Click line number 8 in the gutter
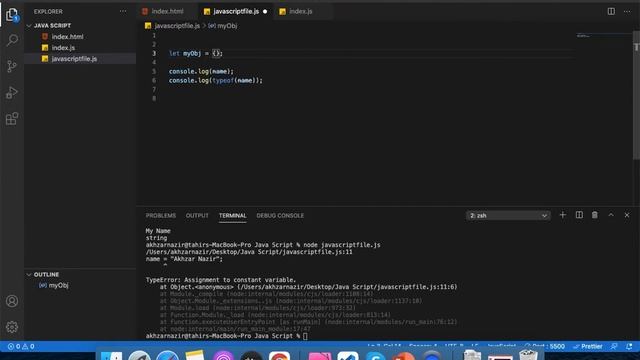Image resolution: width=640 pixels, height=360 pixels. pyautogui.click(x=154, y=98)
